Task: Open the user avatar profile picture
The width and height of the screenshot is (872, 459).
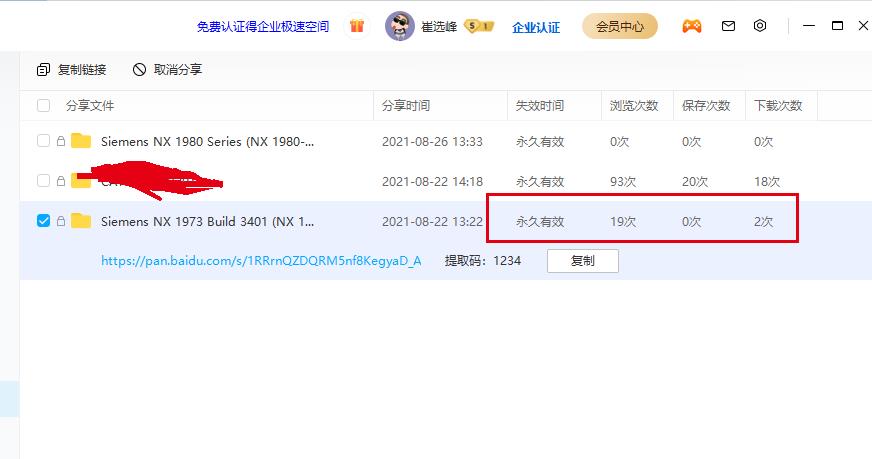Action: (399, 26)
